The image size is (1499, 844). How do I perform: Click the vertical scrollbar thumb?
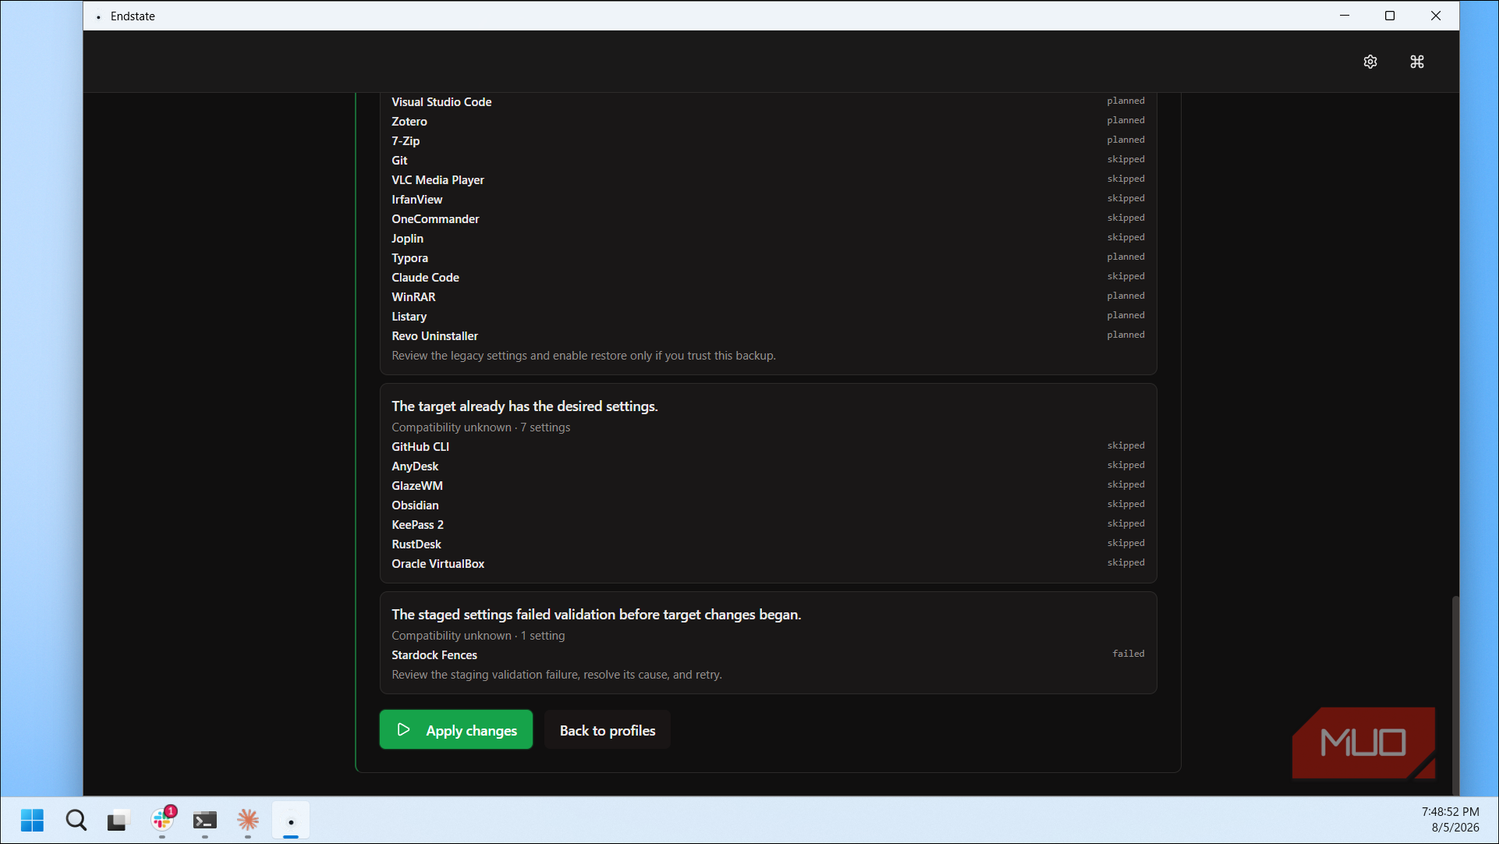click(x=1455, y=694)
